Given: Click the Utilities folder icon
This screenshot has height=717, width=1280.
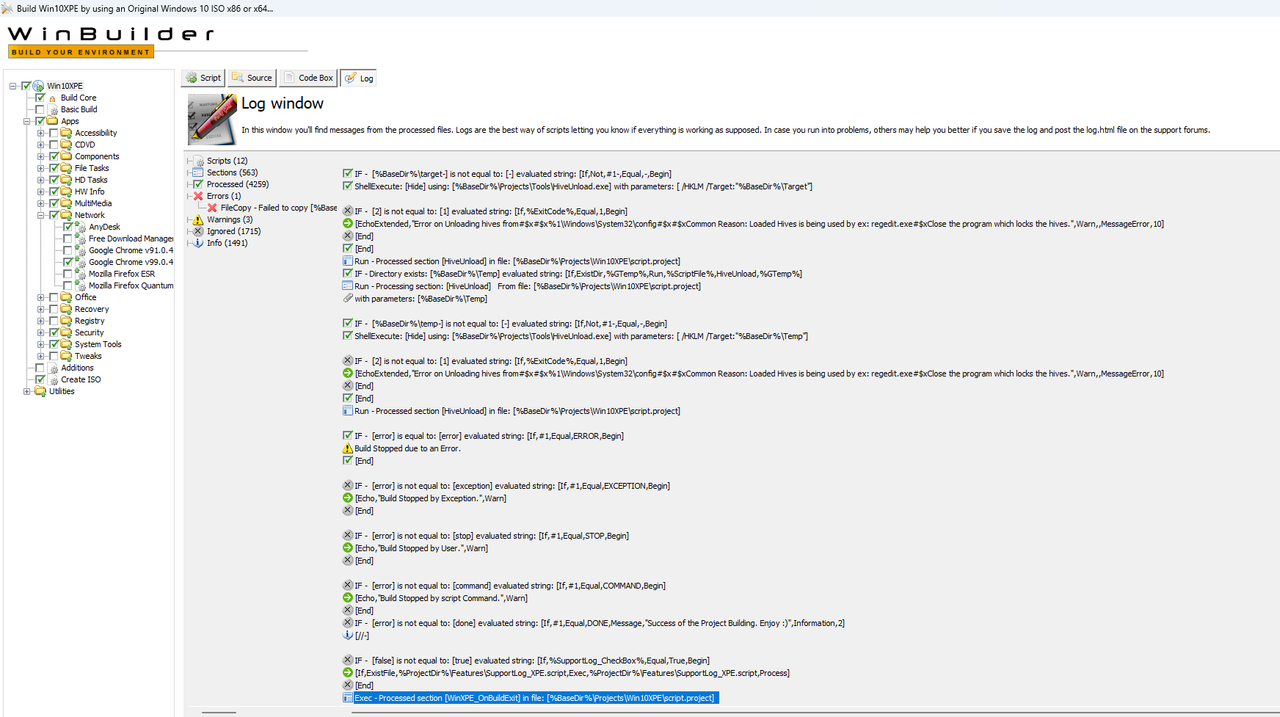Looking at the screenshot, I should click(x=40, y=391).
